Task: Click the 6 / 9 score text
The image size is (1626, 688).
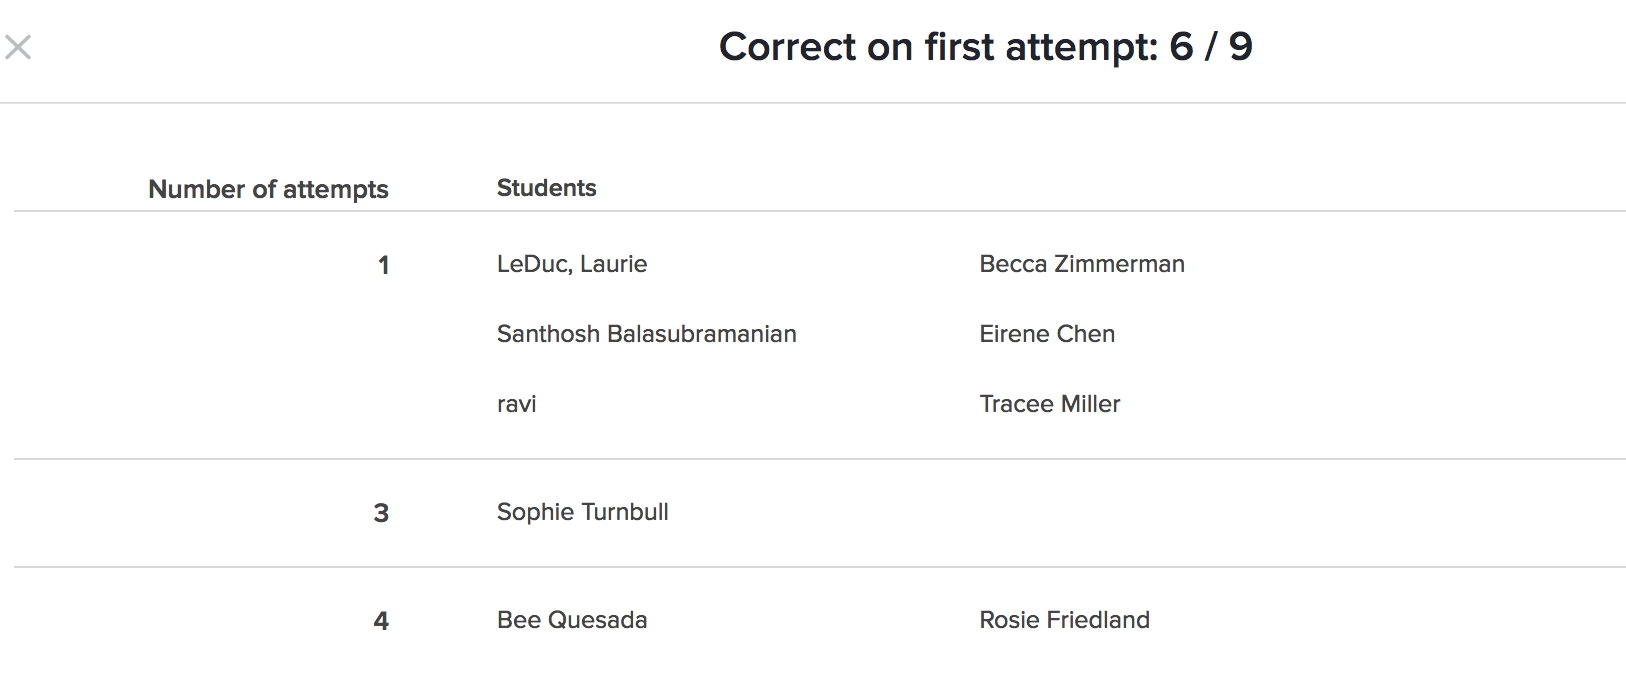Action: (x=1210, y=47)
